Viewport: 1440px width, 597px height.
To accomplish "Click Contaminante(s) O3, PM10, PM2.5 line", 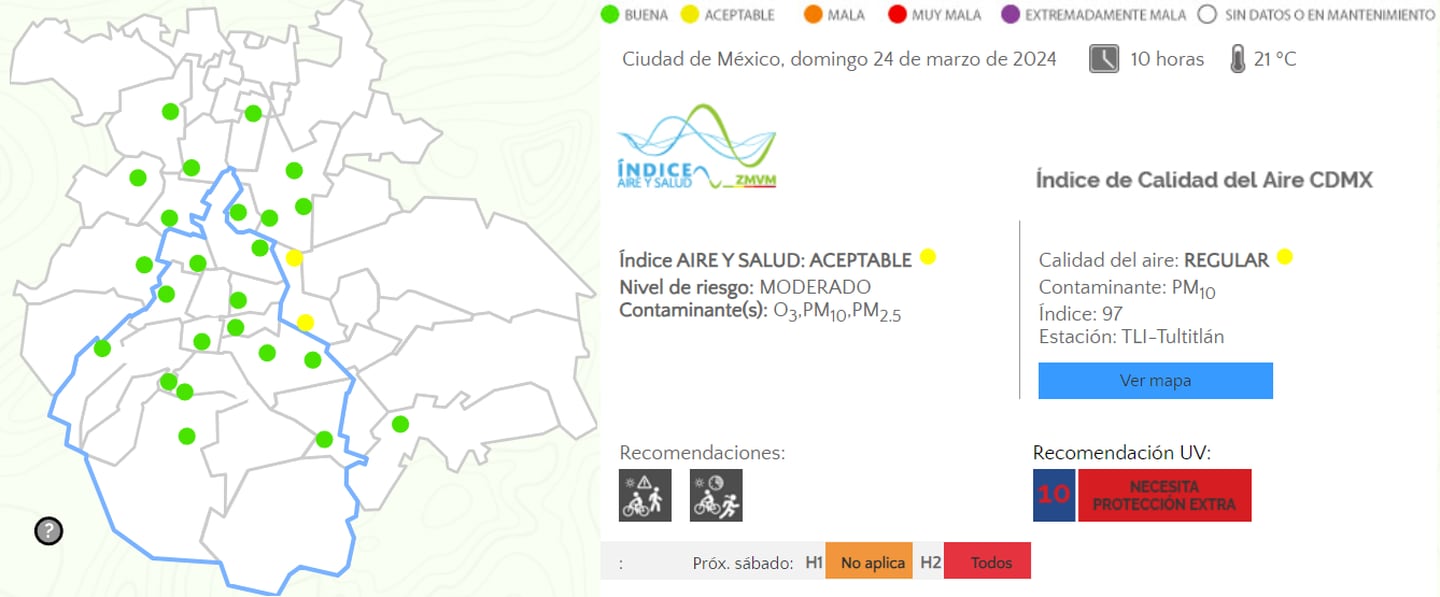I will click(761, 311).
